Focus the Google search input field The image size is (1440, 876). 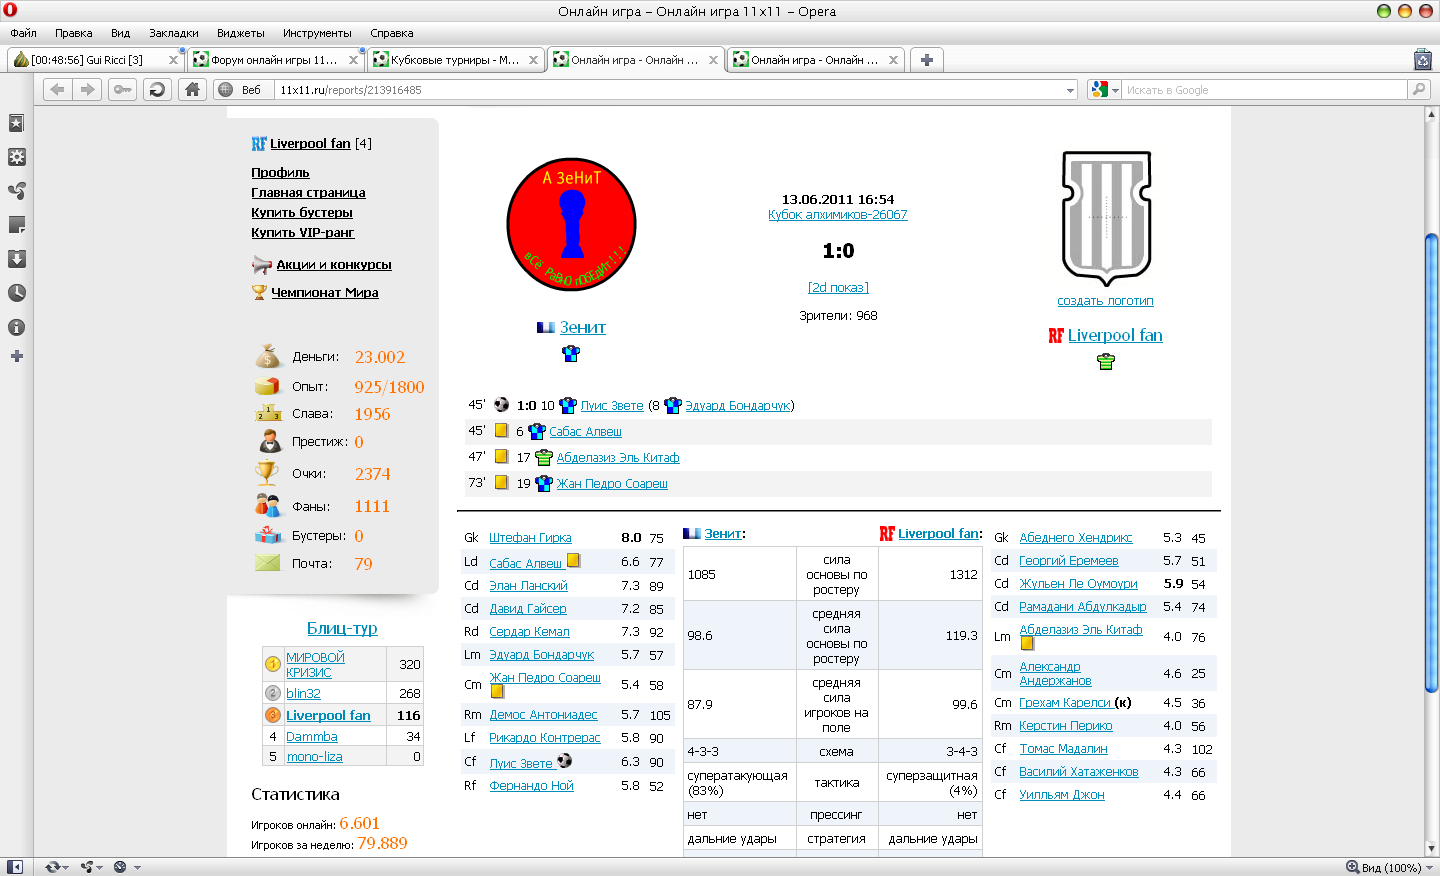point(1264,90)
